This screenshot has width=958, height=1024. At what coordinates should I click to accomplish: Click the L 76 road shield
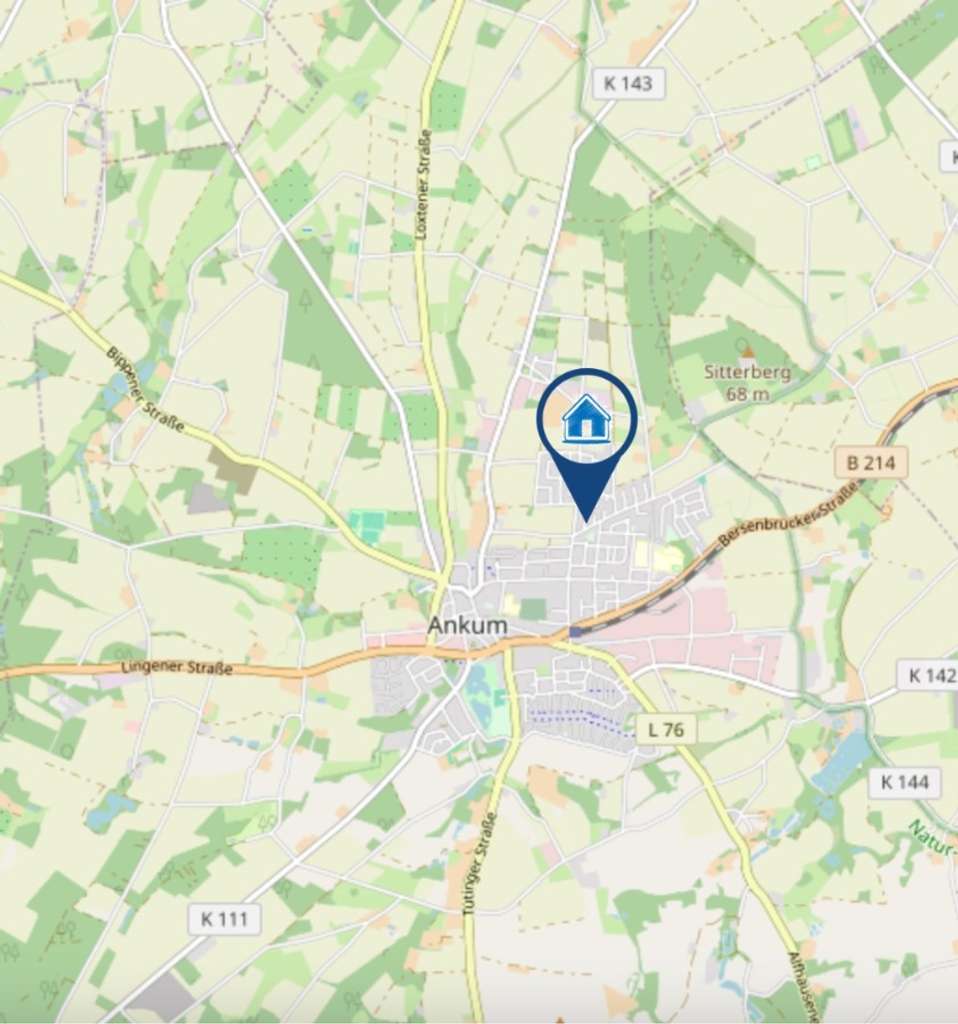click(666, 729)
